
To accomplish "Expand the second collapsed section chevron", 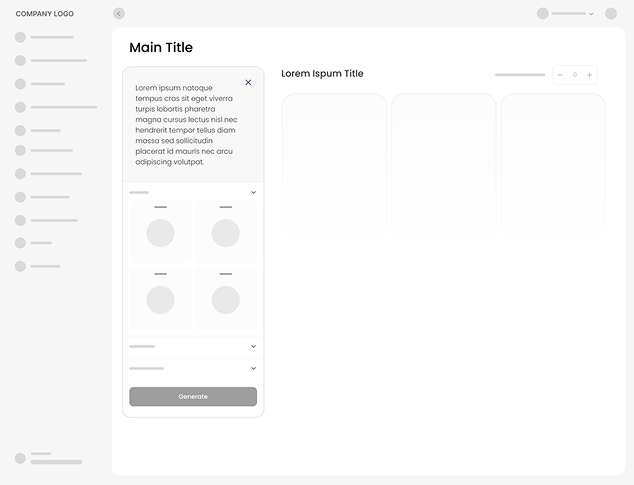I will pyautogui.click(x=253, y=347).
